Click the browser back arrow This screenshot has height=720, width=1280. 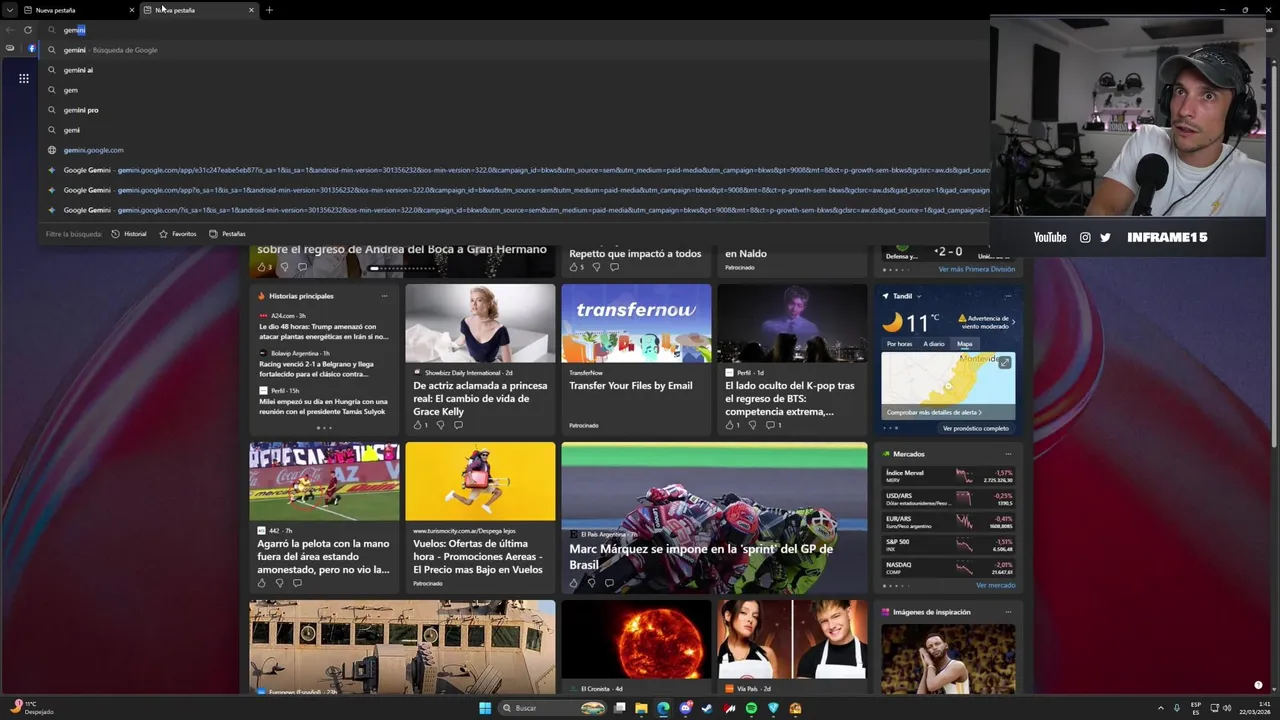point(10,30)
